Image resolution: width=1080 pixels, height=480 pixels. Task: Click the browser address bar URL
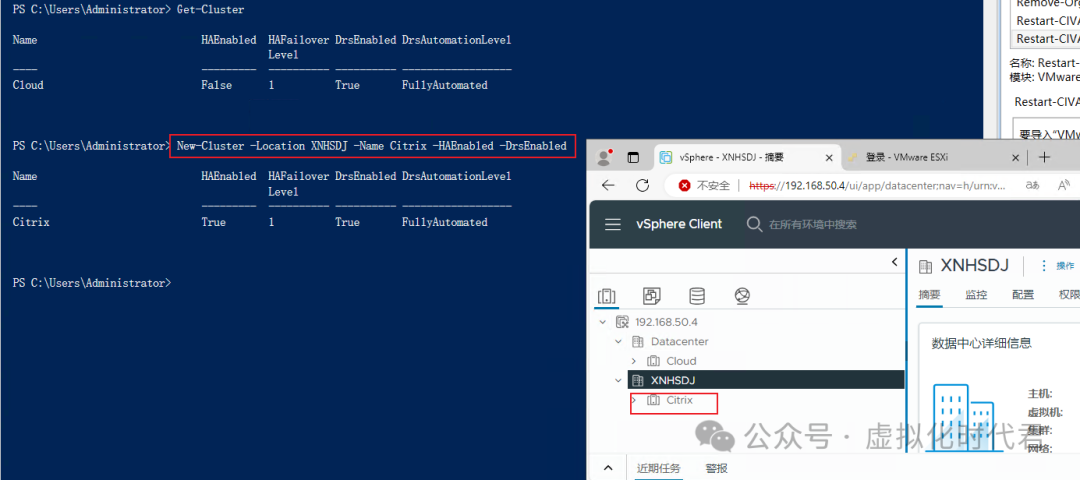(x=878, y=185)
